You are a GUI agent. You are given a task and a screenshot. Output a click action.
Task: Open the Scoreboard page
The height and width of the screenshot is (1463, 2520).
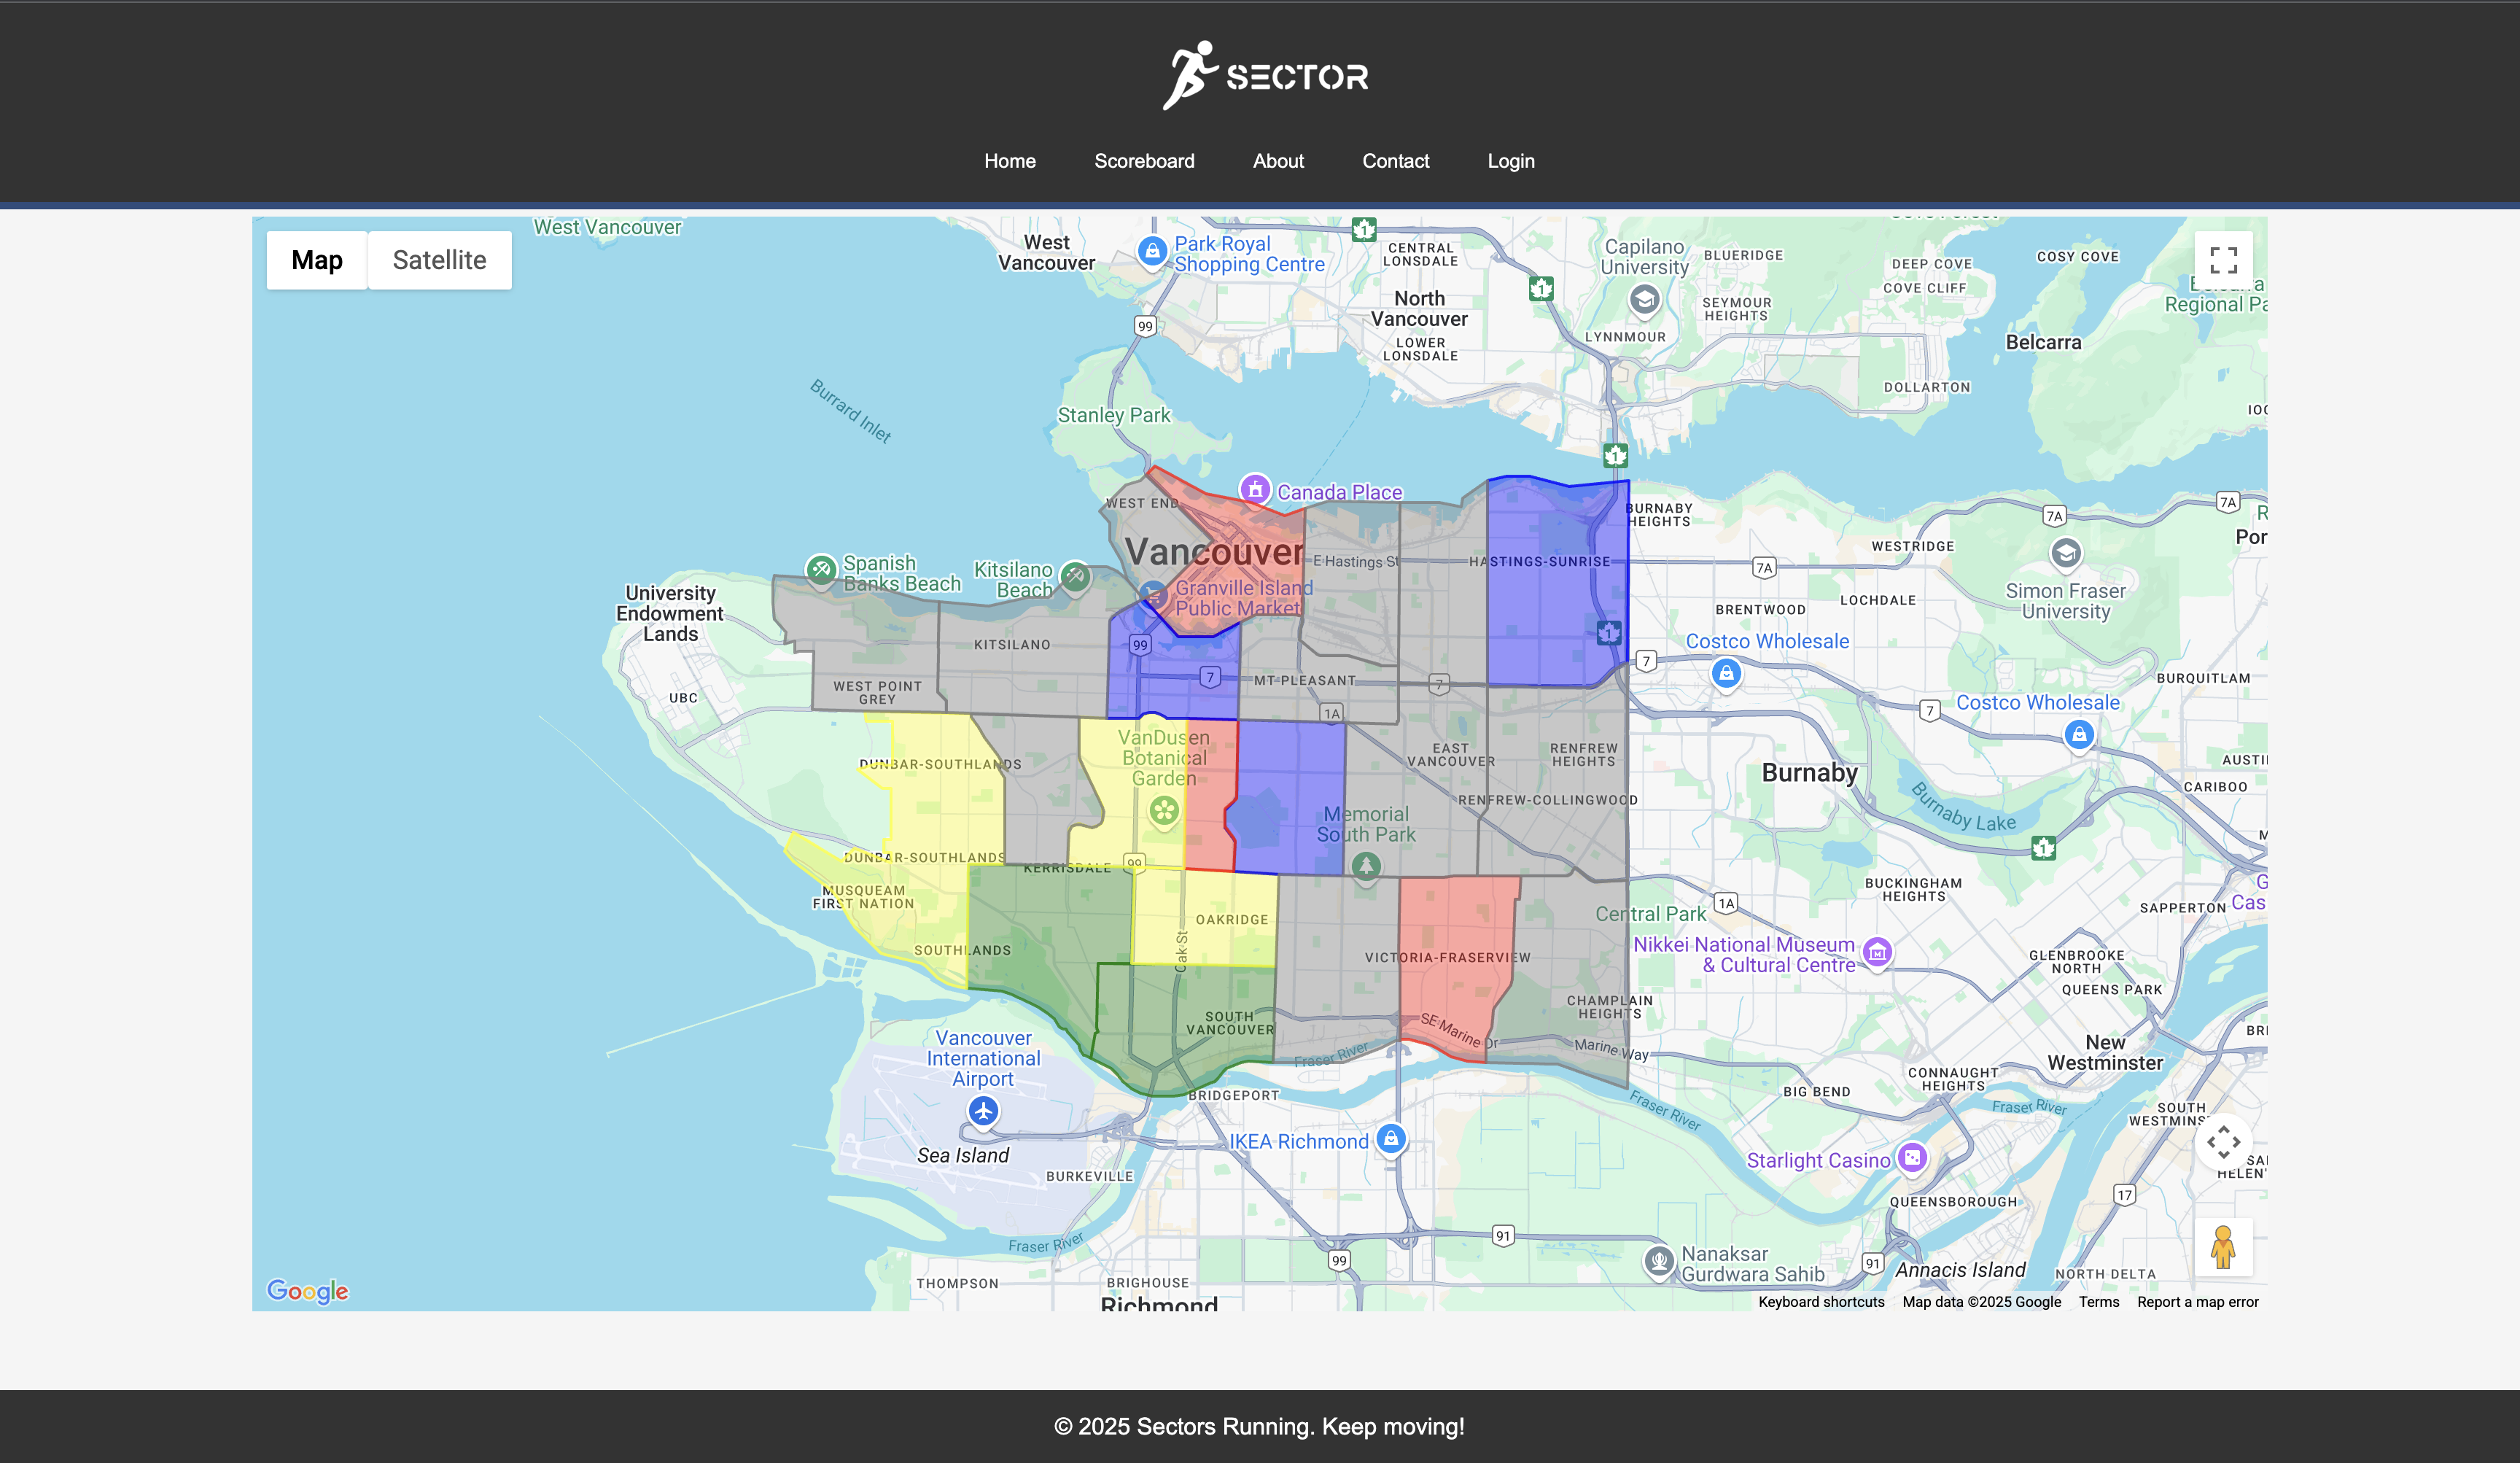1144,161
